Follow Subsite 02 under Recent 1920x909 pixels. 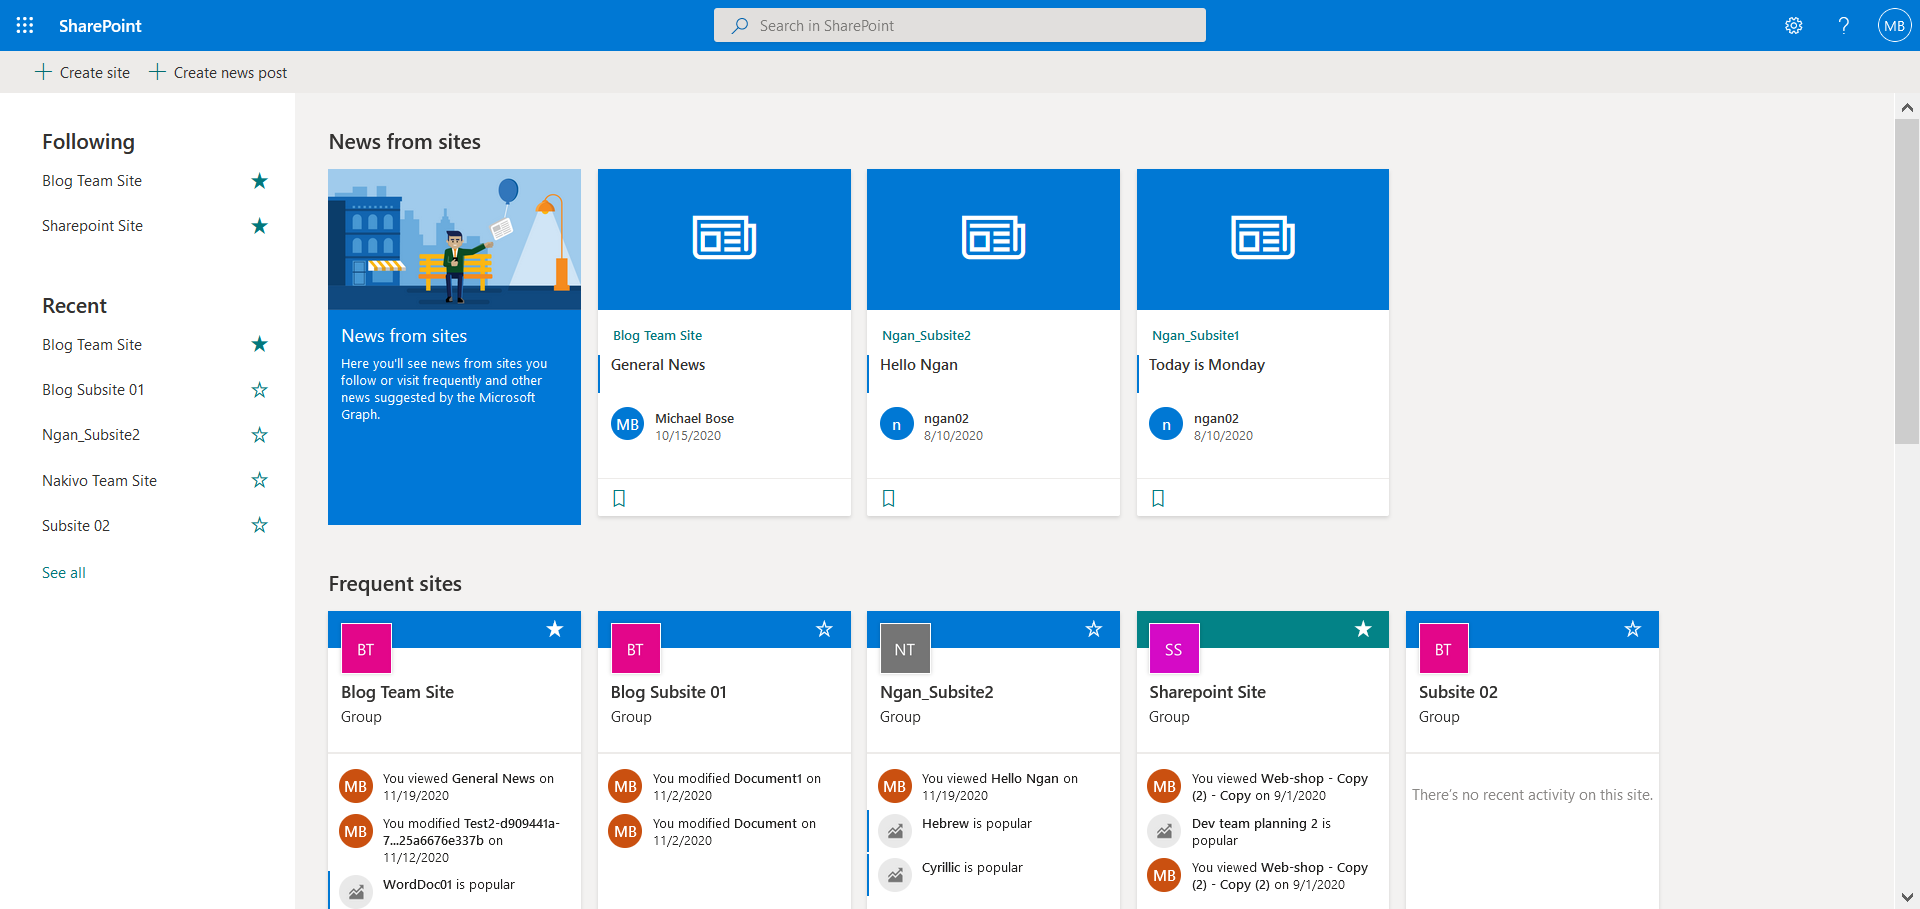point(260,525)
